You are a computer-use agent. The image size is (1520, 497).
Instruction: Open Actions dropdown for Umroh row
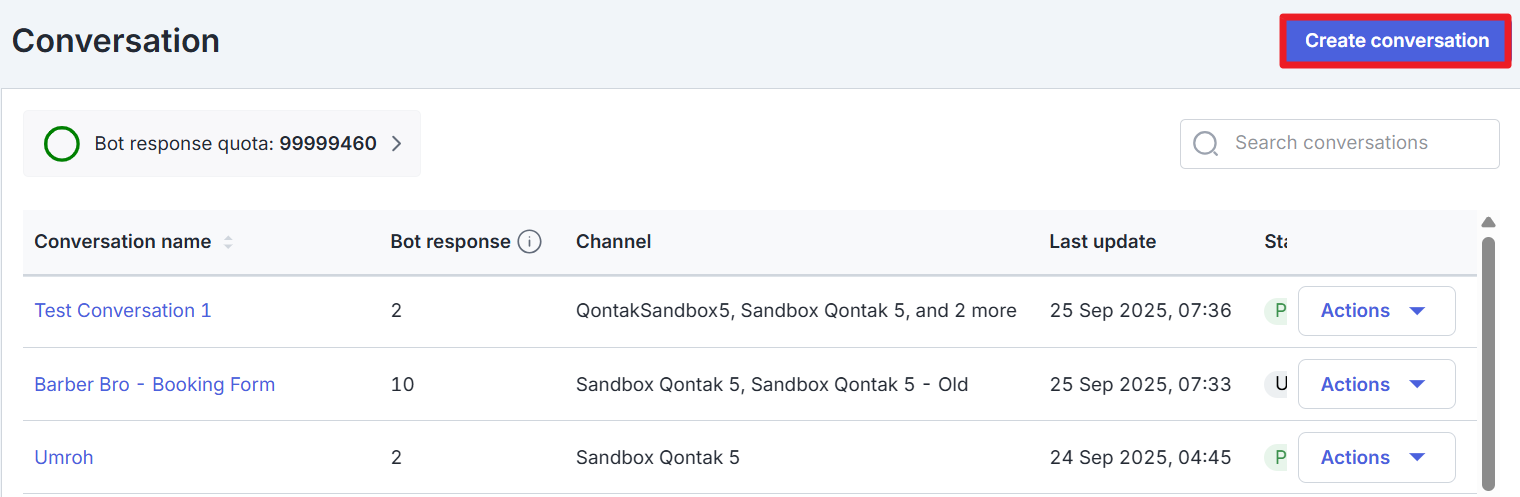(1375, 458)
